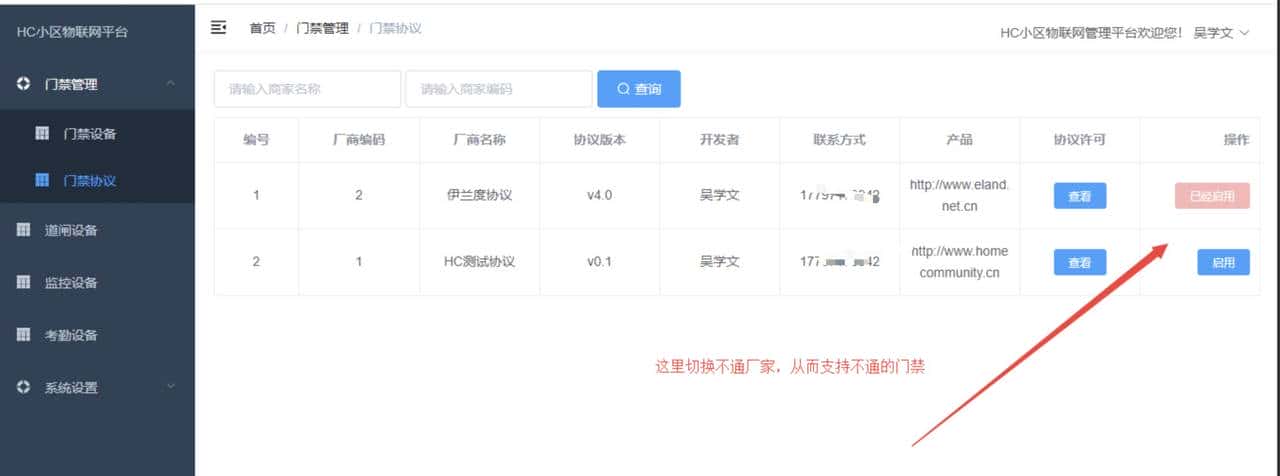Screen dimensions: 1280x476
Task: Click 门禁协议 breadcrumb item
Action: (395, 28)
